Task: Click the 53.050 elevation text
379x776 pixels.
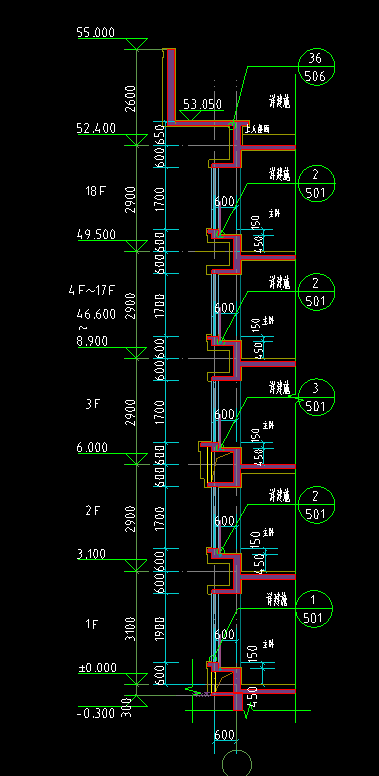Action: (x=203, y=104)
